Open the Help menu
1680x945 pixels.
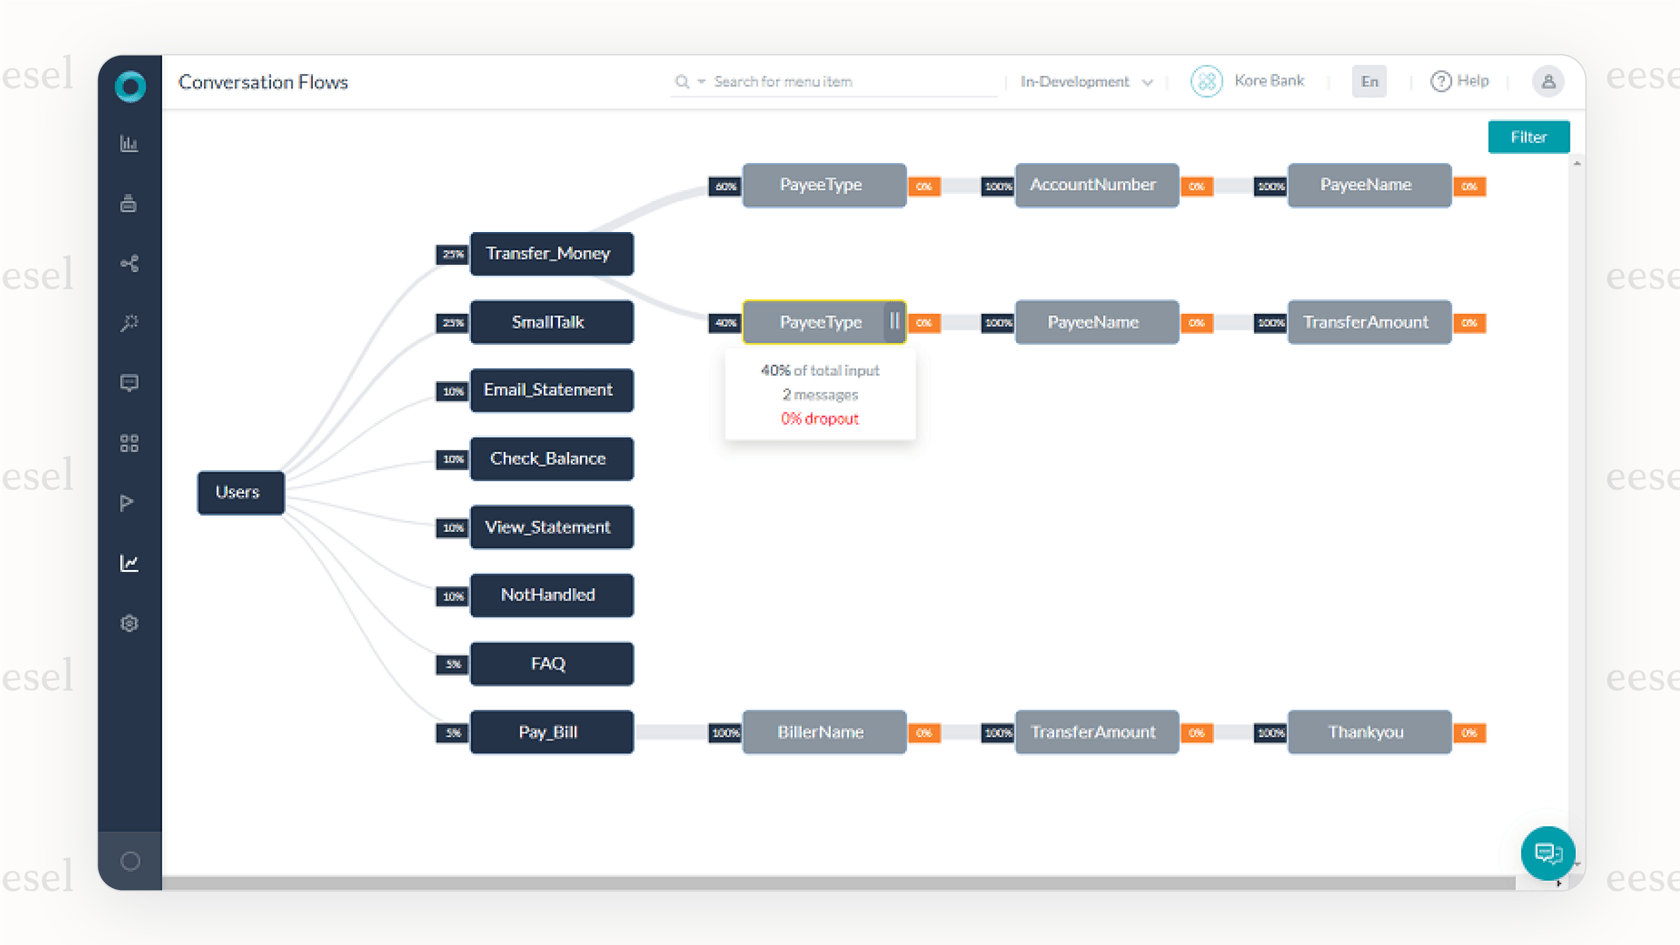pos(1459,81)
